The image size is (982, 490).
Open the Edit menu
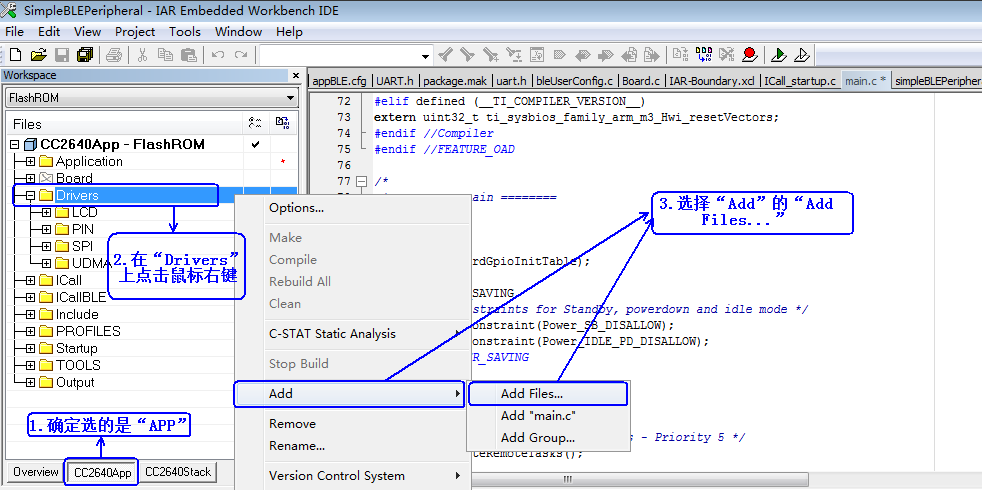[49, 31]
